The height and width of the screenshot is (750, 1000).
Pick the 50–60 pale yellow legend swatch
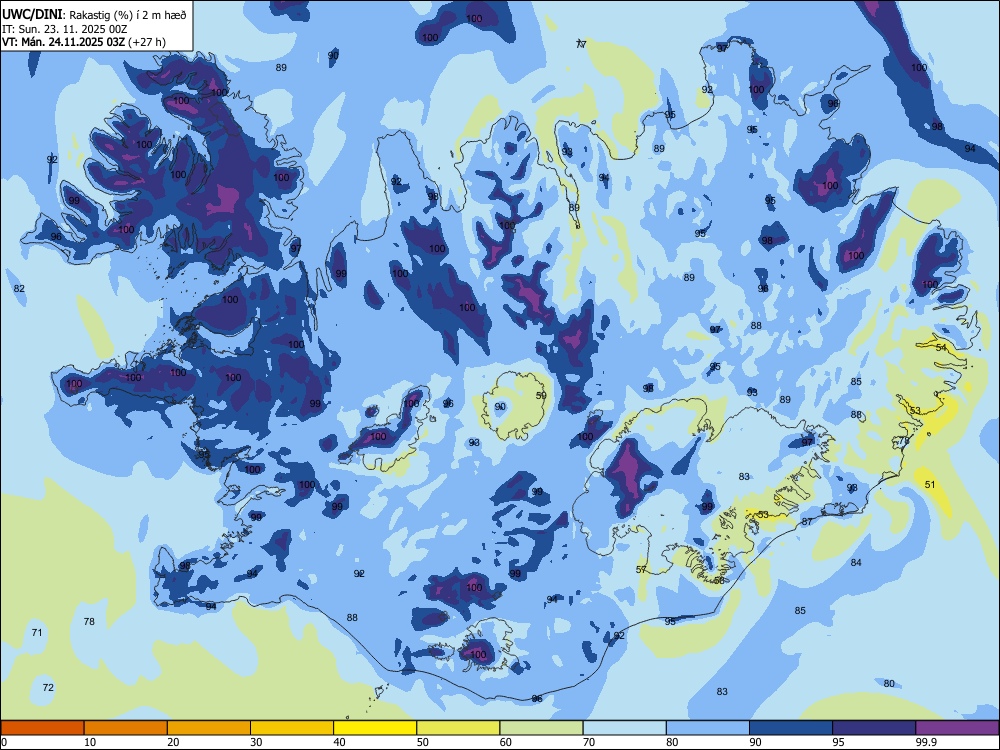(x=459, y=728)
